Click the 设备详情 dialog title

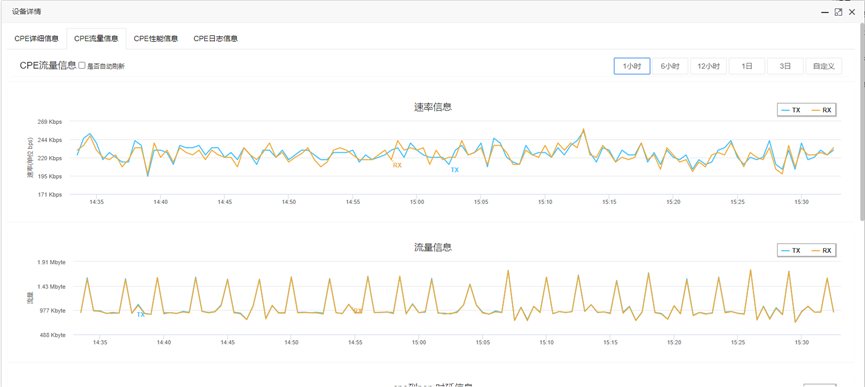click(26, 12)
